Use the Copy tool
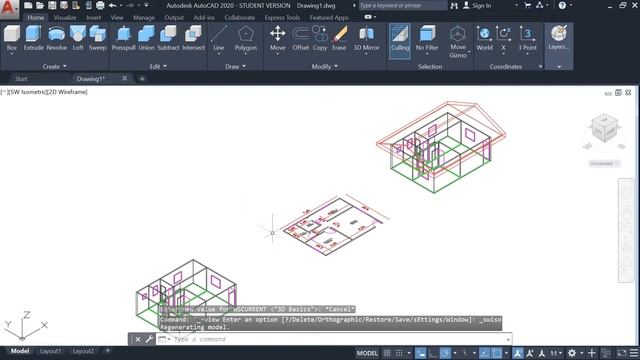The width and height of the screenshot is (640, 360). (320, 39)
